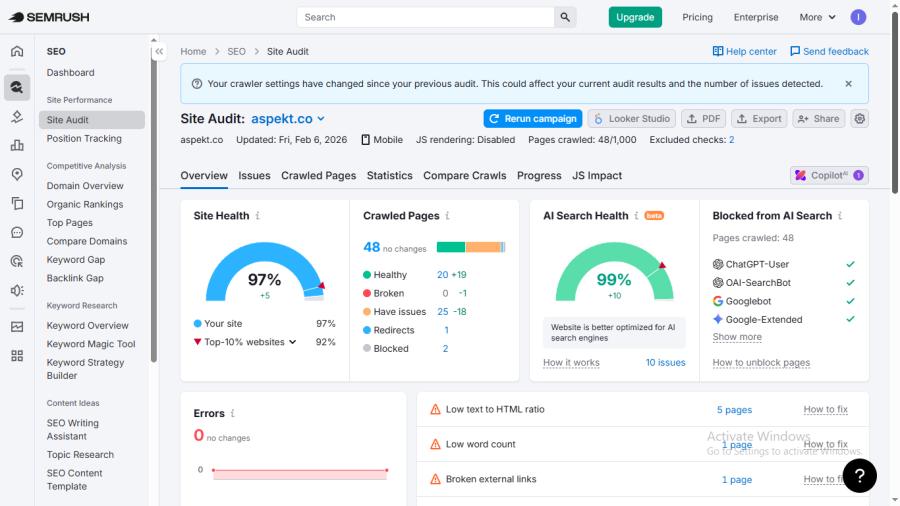The image size is (900, 506).
Task: Click the Rerun campaign button
Action: click(533, 119)
